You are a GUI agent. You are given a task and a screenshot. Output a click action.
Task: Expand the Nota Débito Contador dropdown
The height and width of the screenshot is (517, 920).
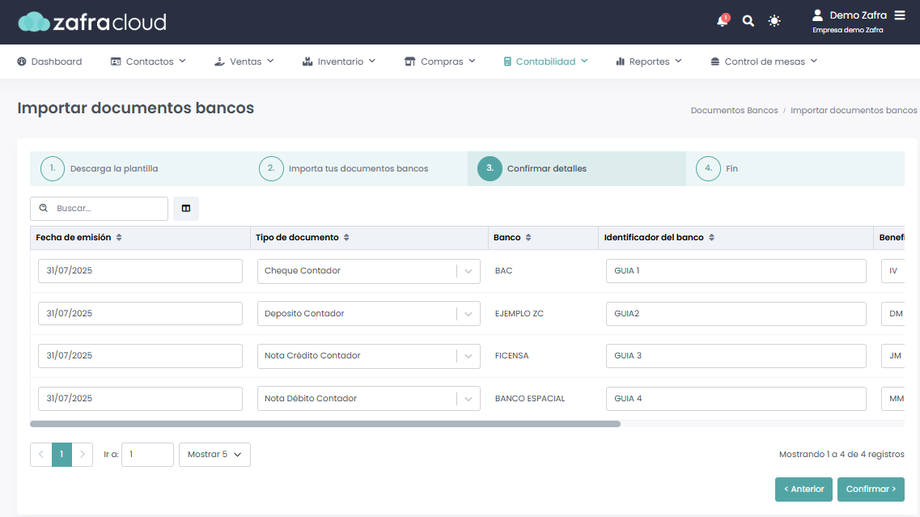468,399
